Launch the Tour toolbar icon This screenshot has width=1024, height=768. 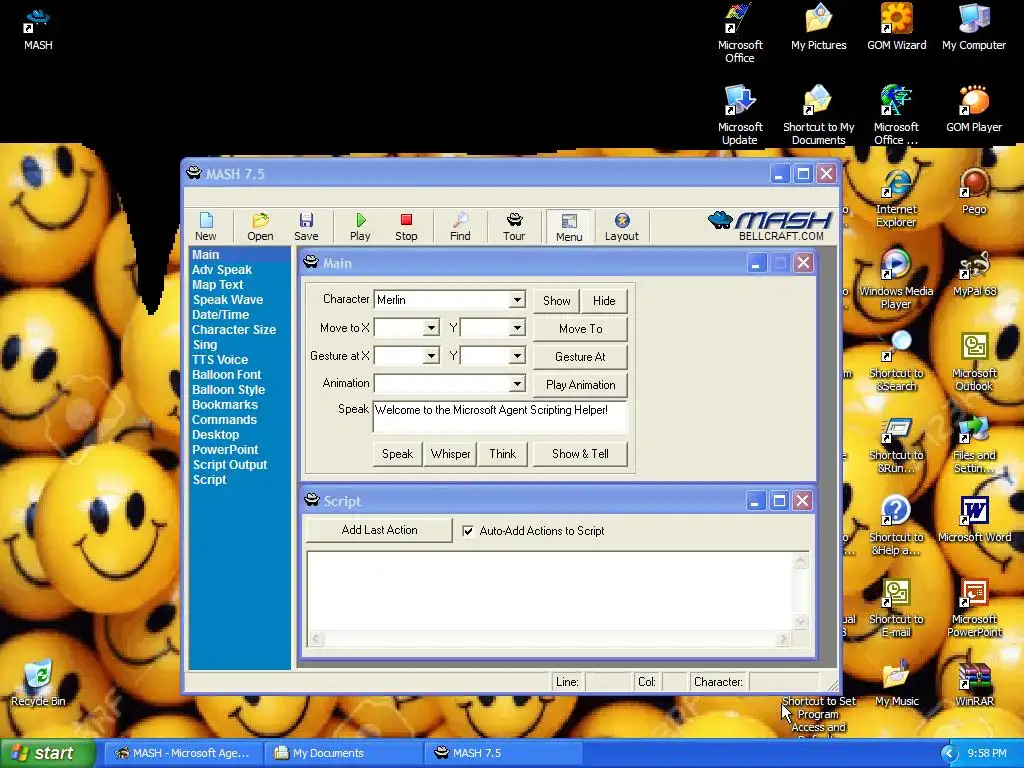point(514,227)
